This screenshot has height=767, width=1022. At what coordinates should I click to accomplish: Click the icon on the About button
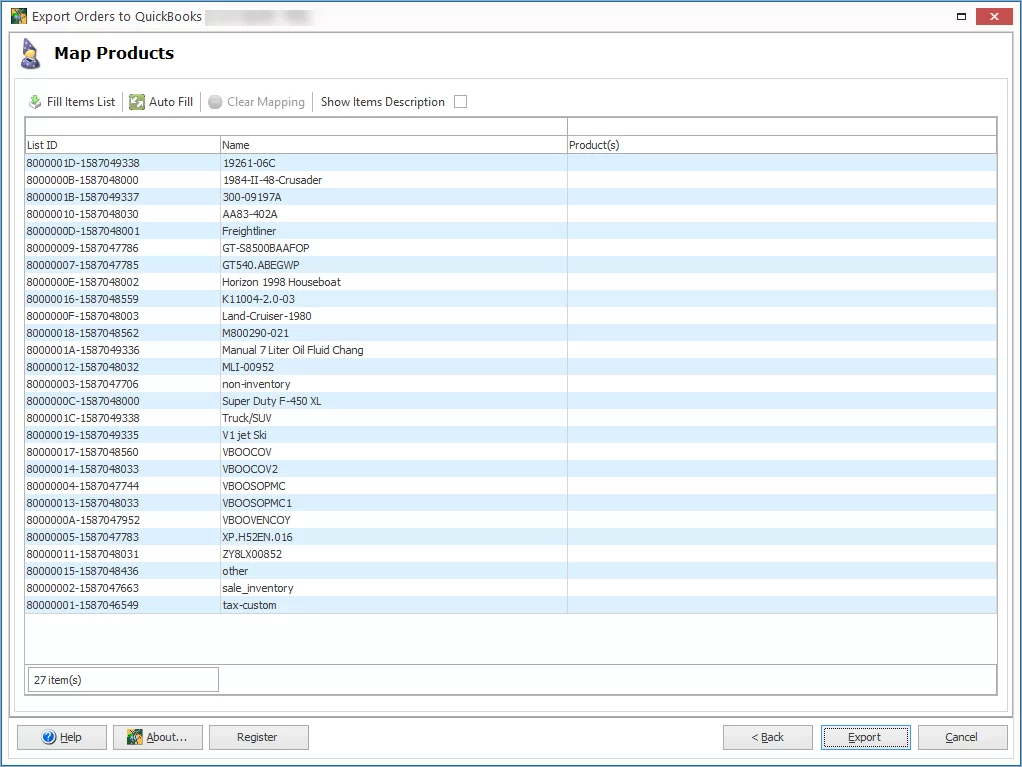tap(134, 737)
